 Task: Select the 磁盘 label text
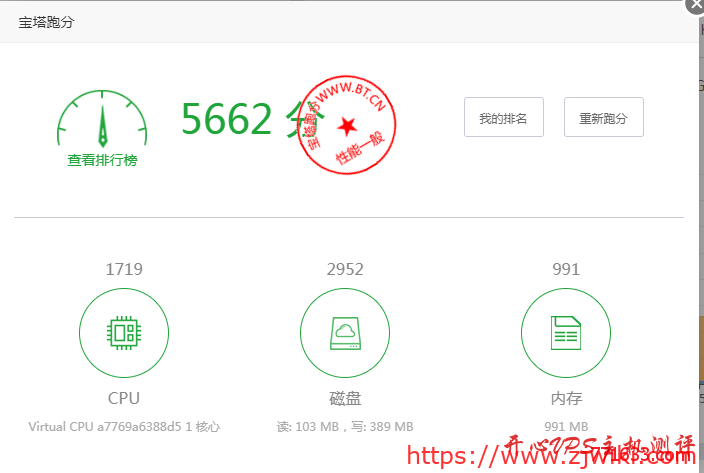click(345, 398)
